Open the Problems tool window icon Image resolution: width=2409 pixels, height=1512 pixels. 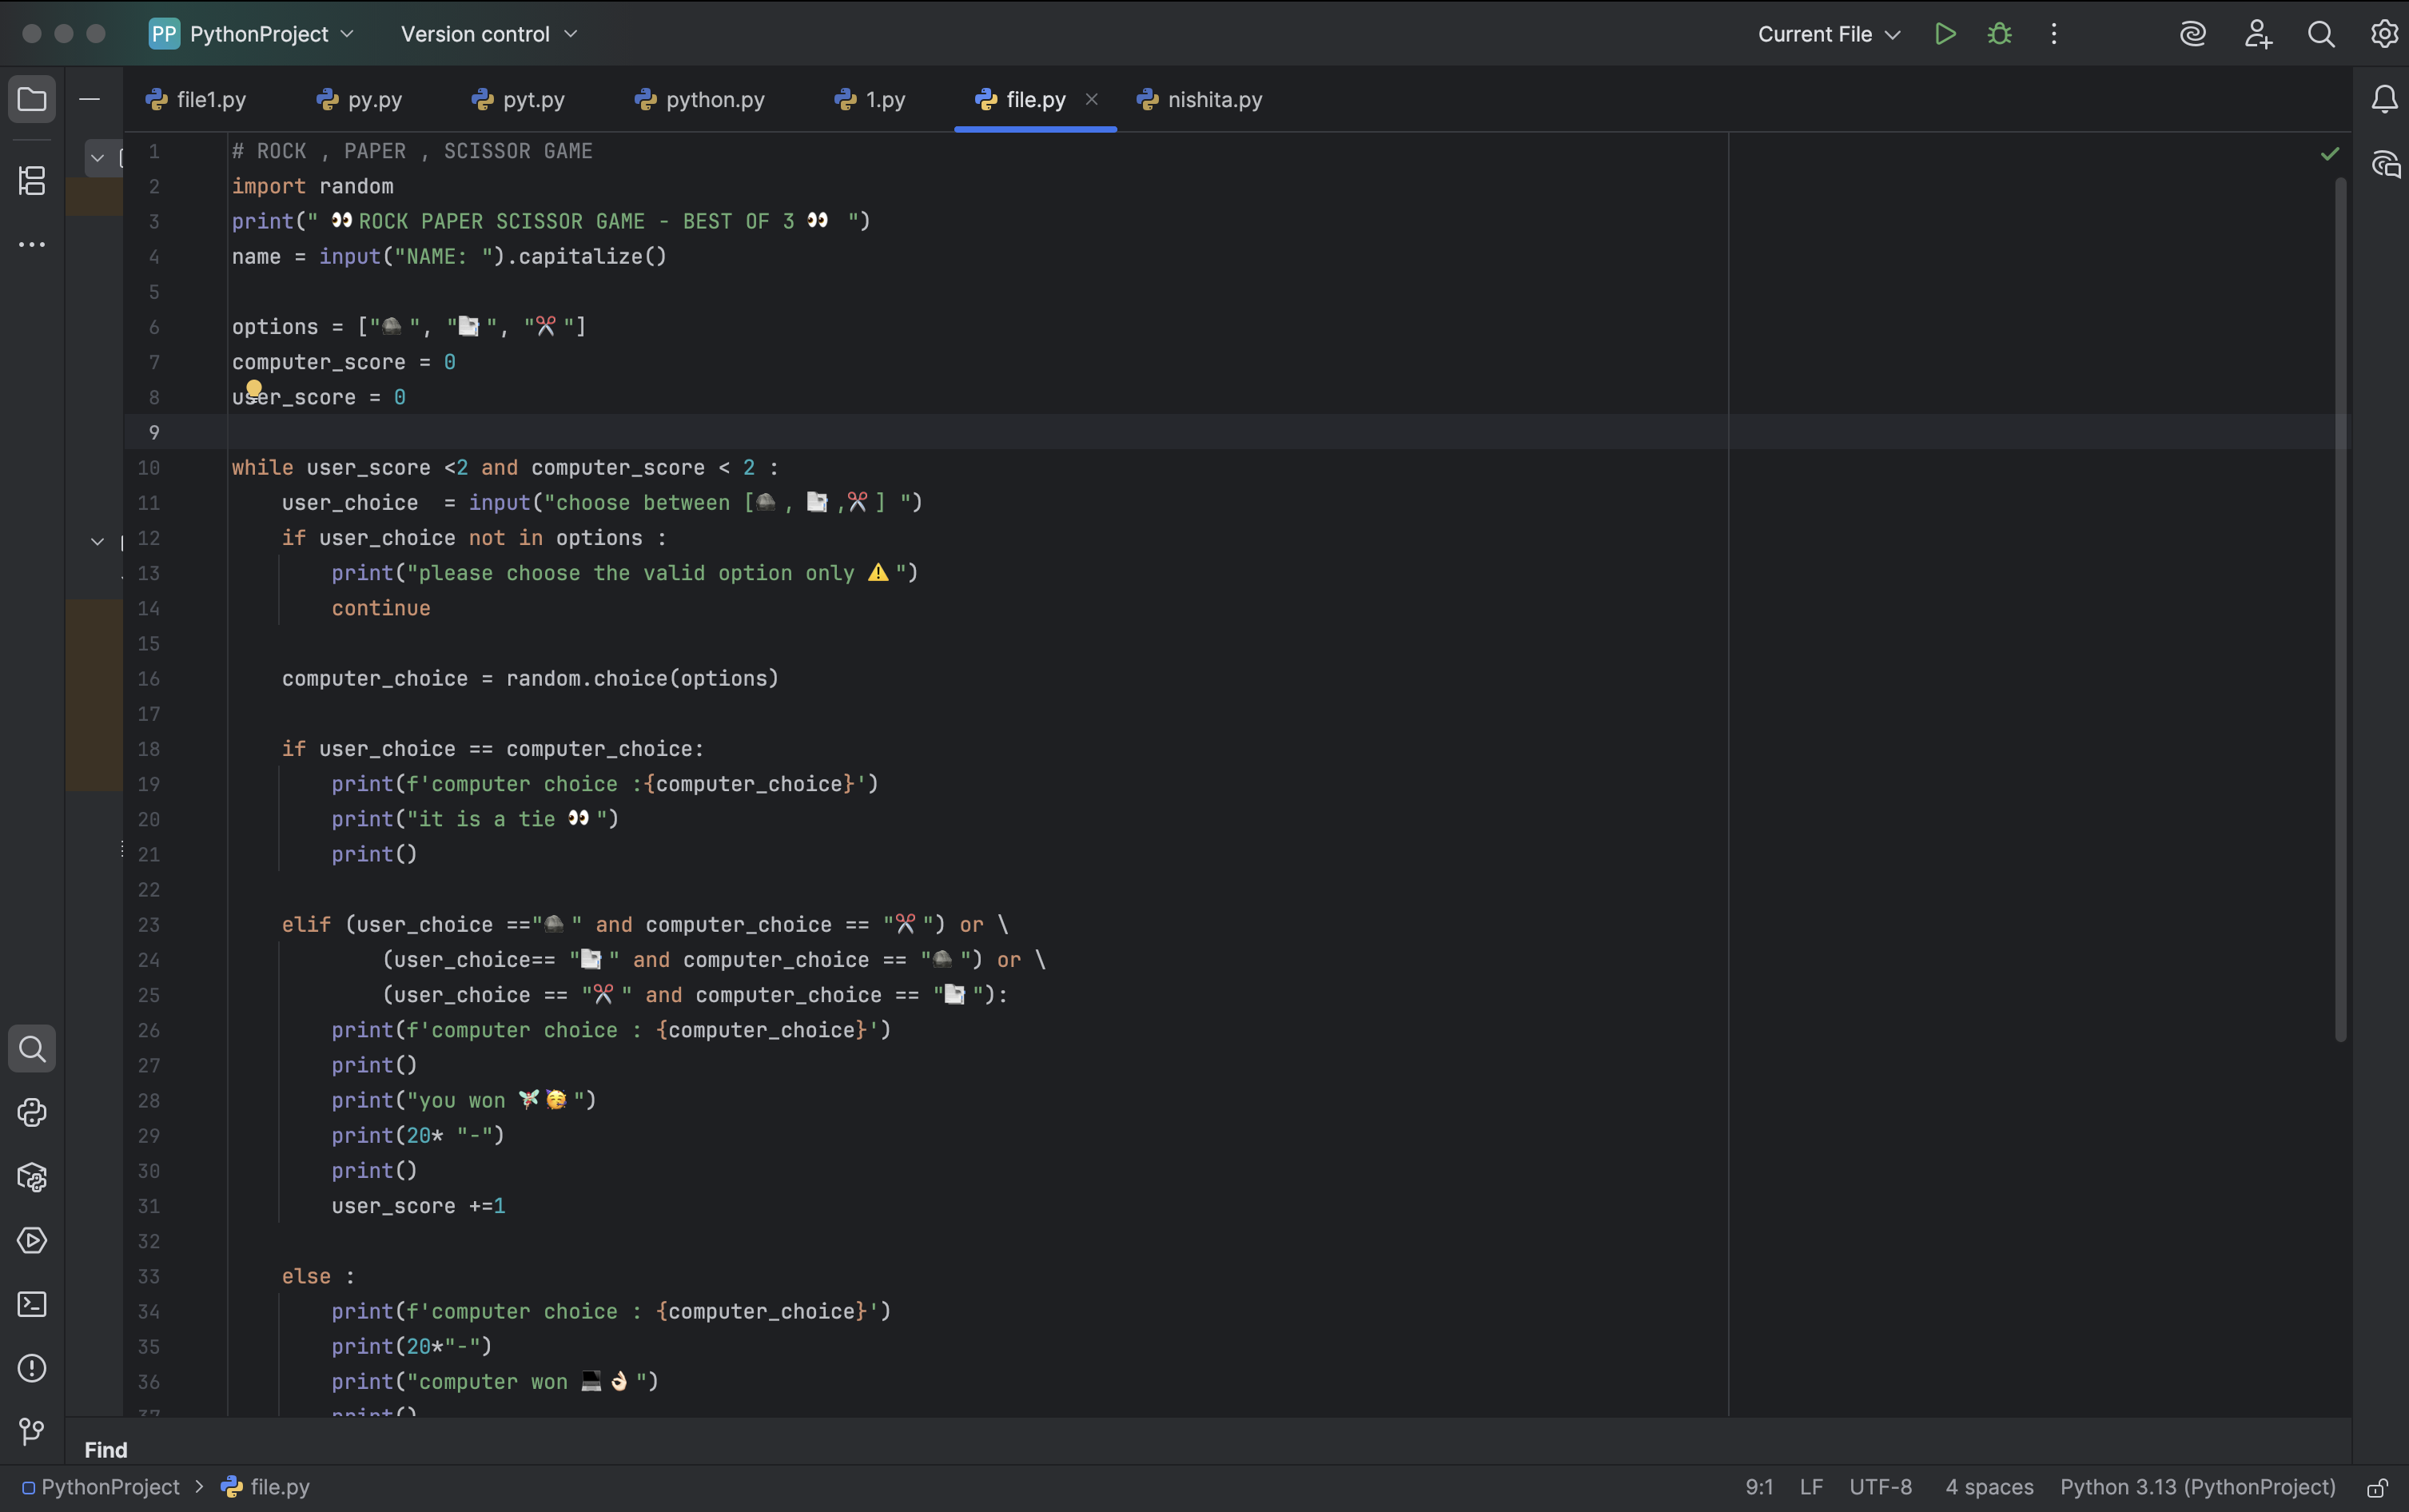(x=32, y=1368)
